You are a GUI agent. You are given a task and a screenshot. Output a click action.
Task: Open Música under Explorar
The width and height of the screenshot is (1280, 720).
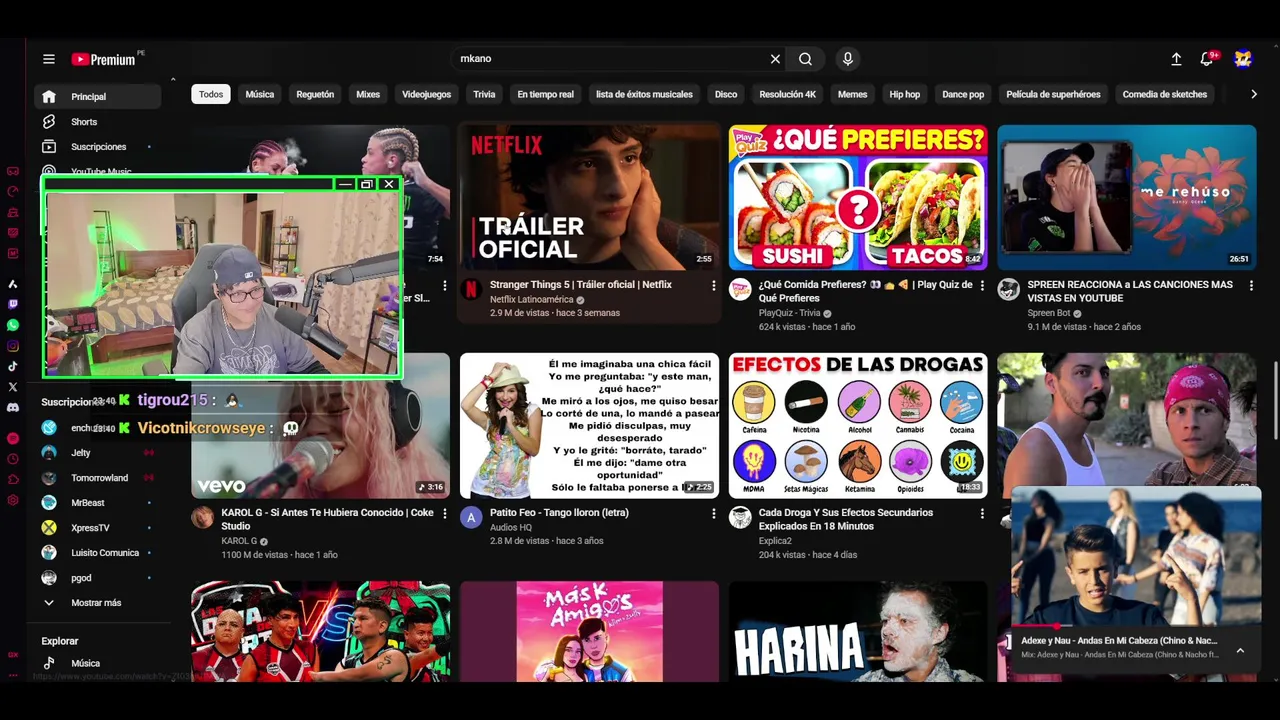click(98, 663)
